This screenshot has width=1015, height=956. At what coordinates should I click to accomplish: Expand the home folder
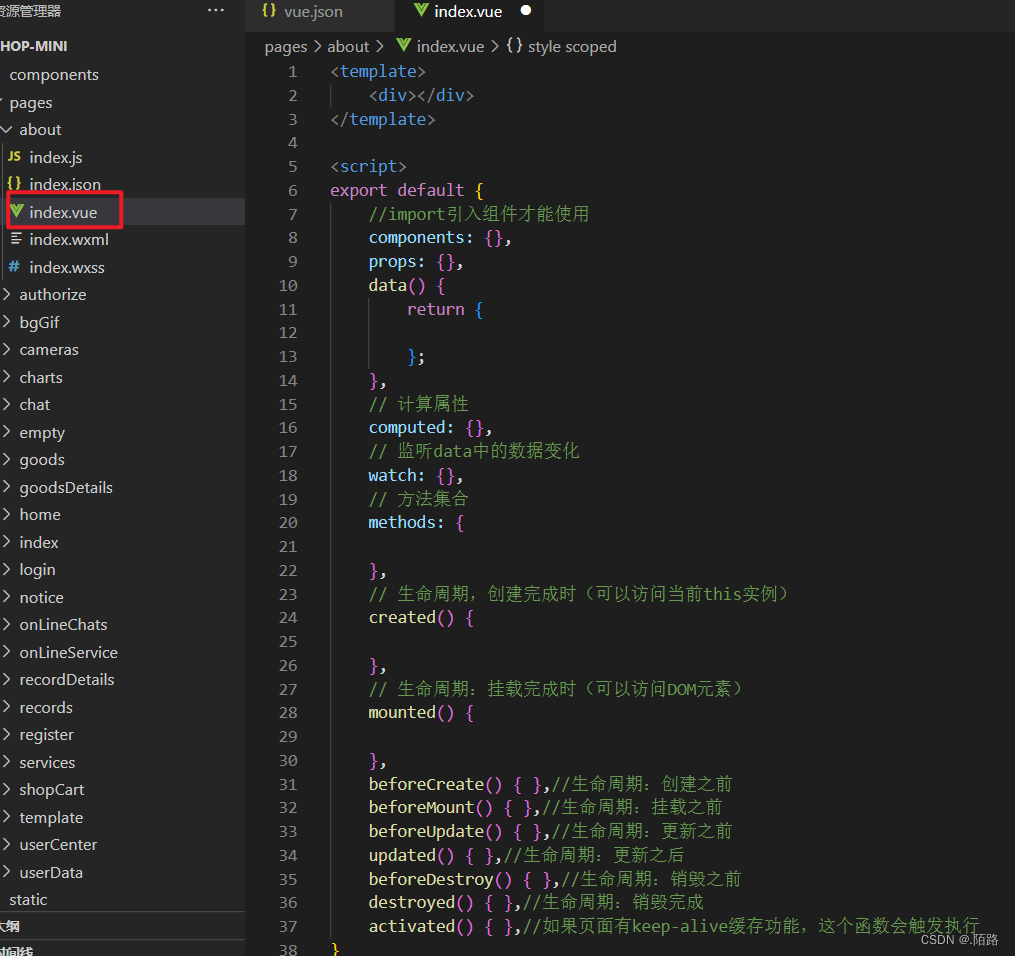6,515
